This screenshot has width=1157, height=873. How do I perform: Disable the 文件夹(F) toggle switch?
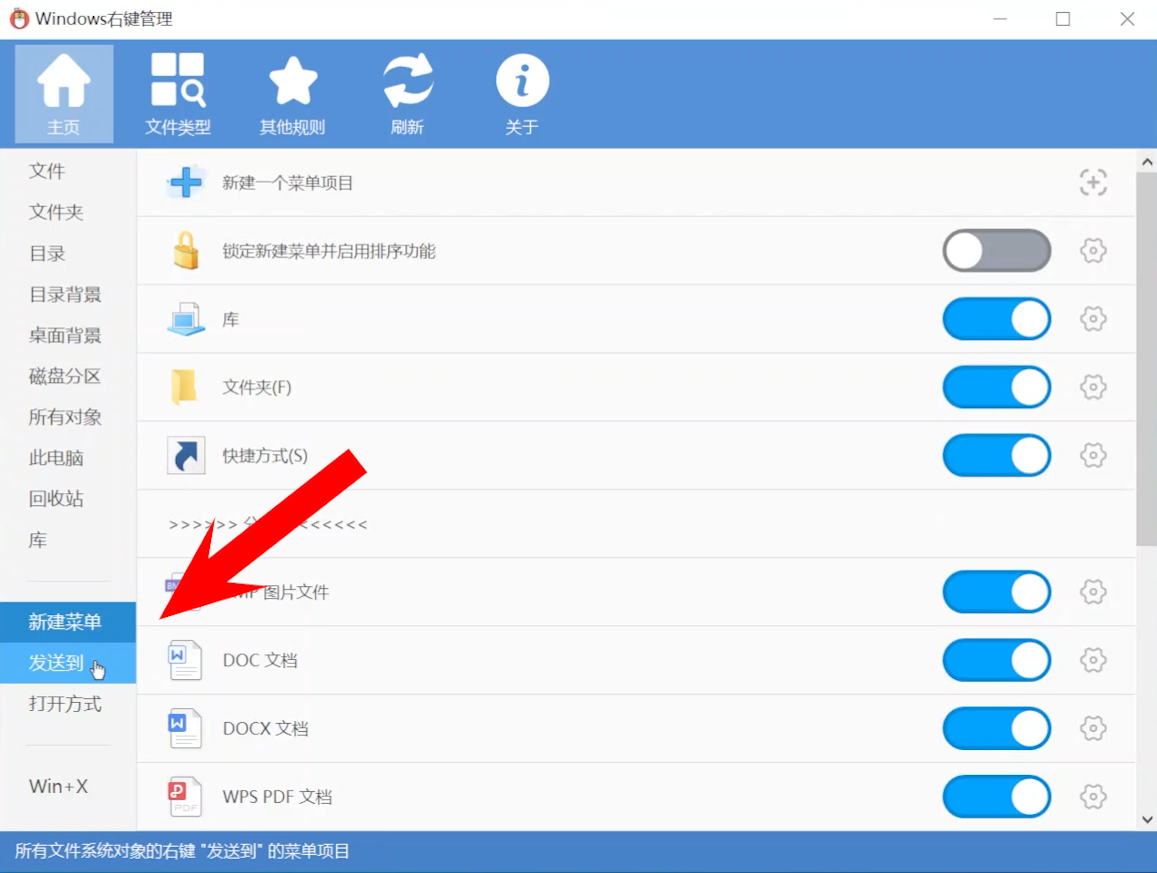point(996,388)
